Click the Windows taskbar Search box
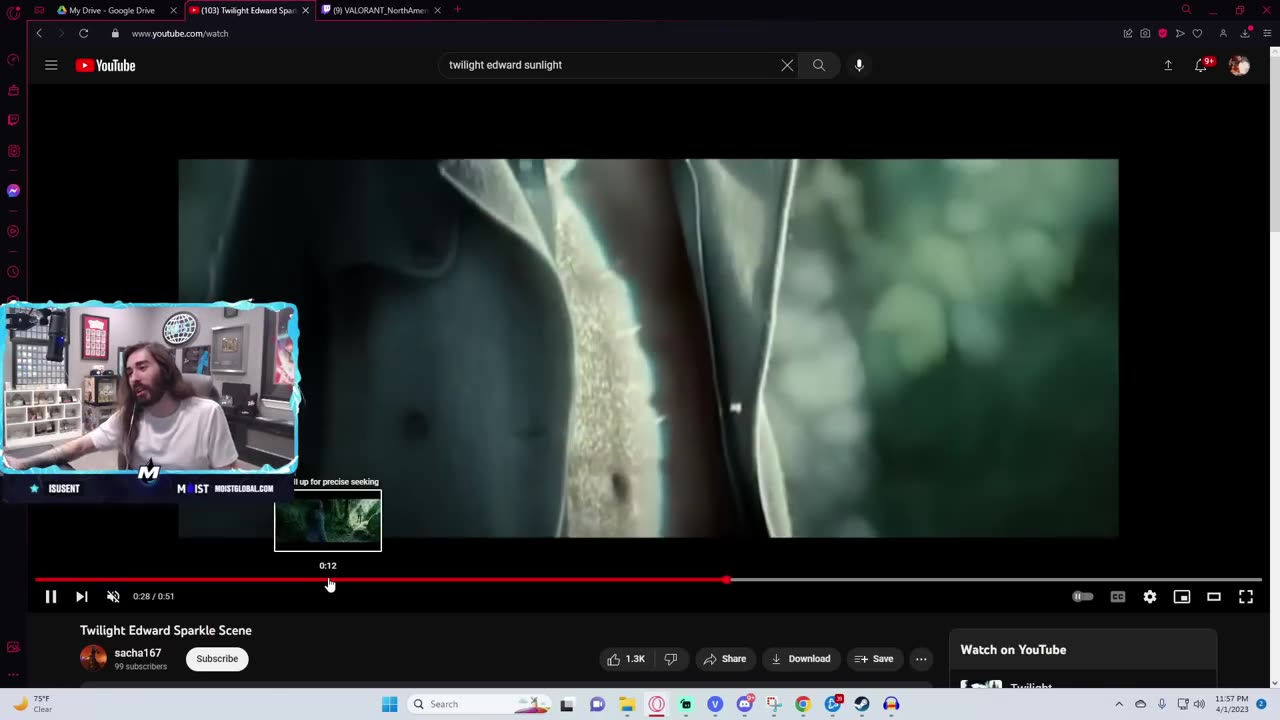1280x720 pixels. pyautogui.click(x=480, y=704)
